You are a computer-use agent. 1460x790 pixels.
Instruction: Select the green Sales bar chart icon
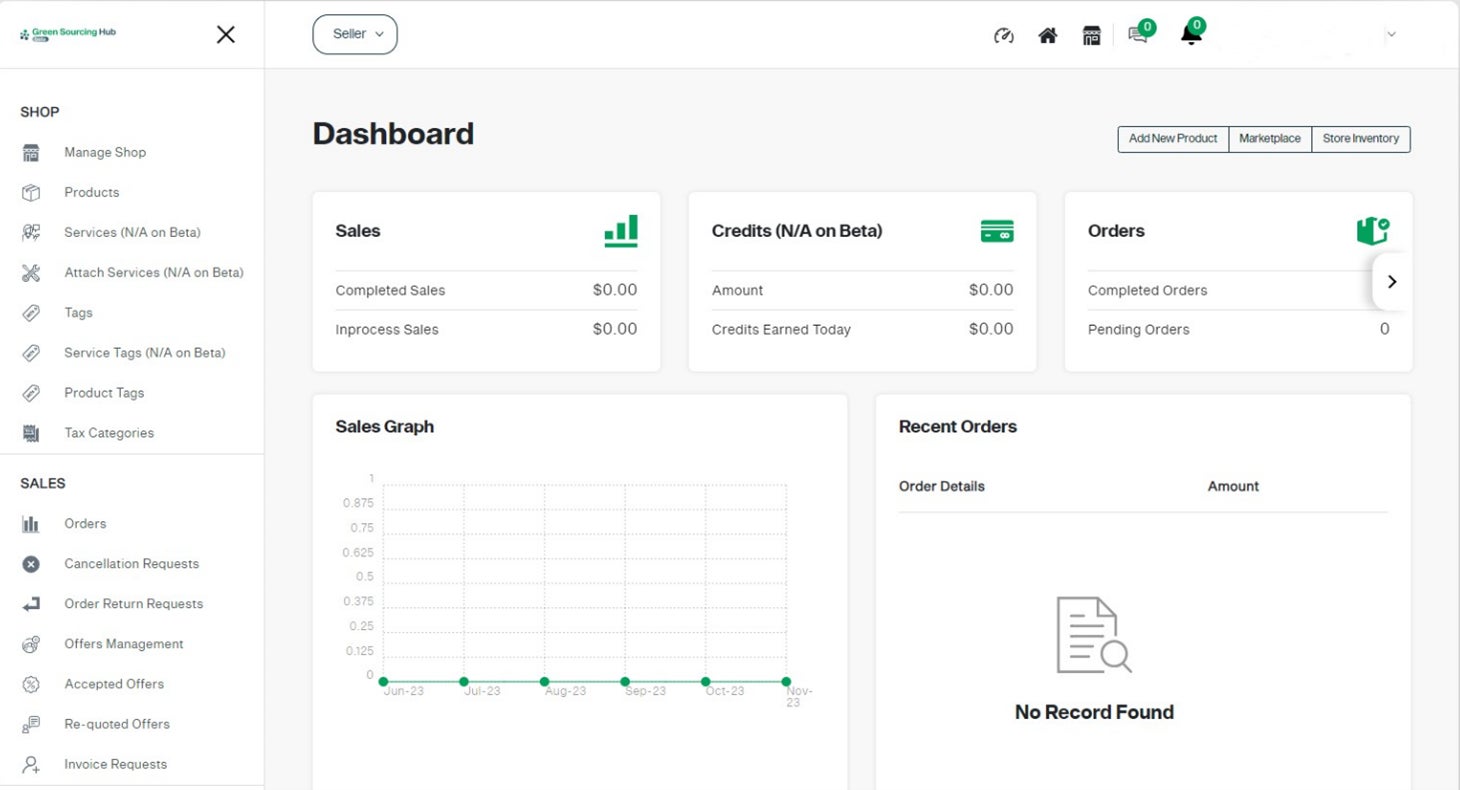pyautogui.click(x=621, y=231)
